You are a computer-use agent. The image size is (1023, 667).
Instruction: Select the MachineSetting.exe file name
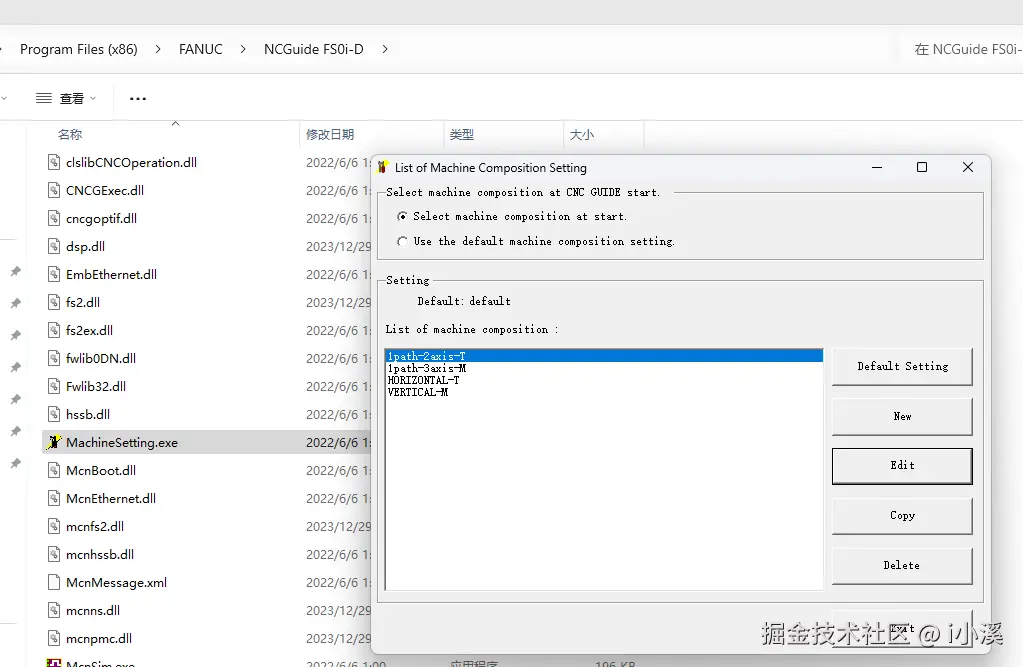point(122,442)
